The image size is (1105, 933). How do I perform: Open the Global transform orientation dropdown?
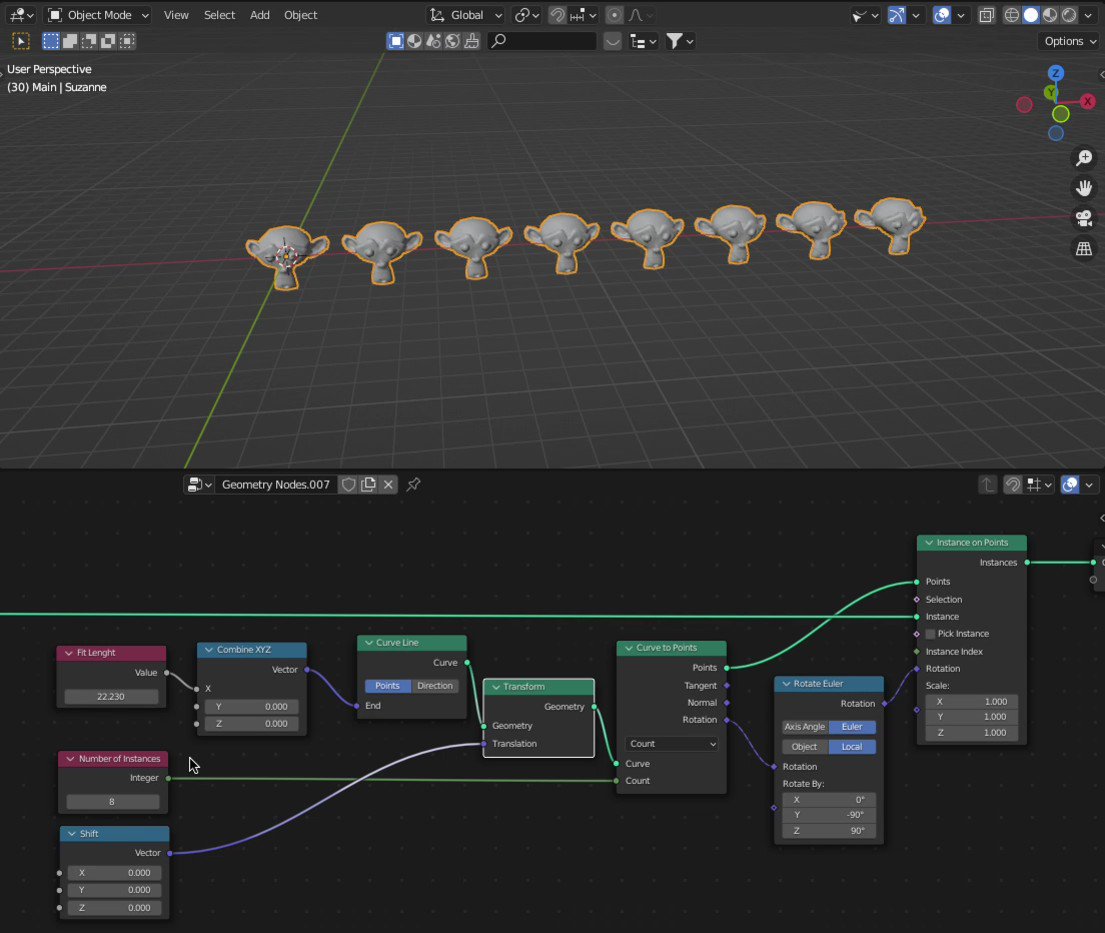[x=466, y=15]
